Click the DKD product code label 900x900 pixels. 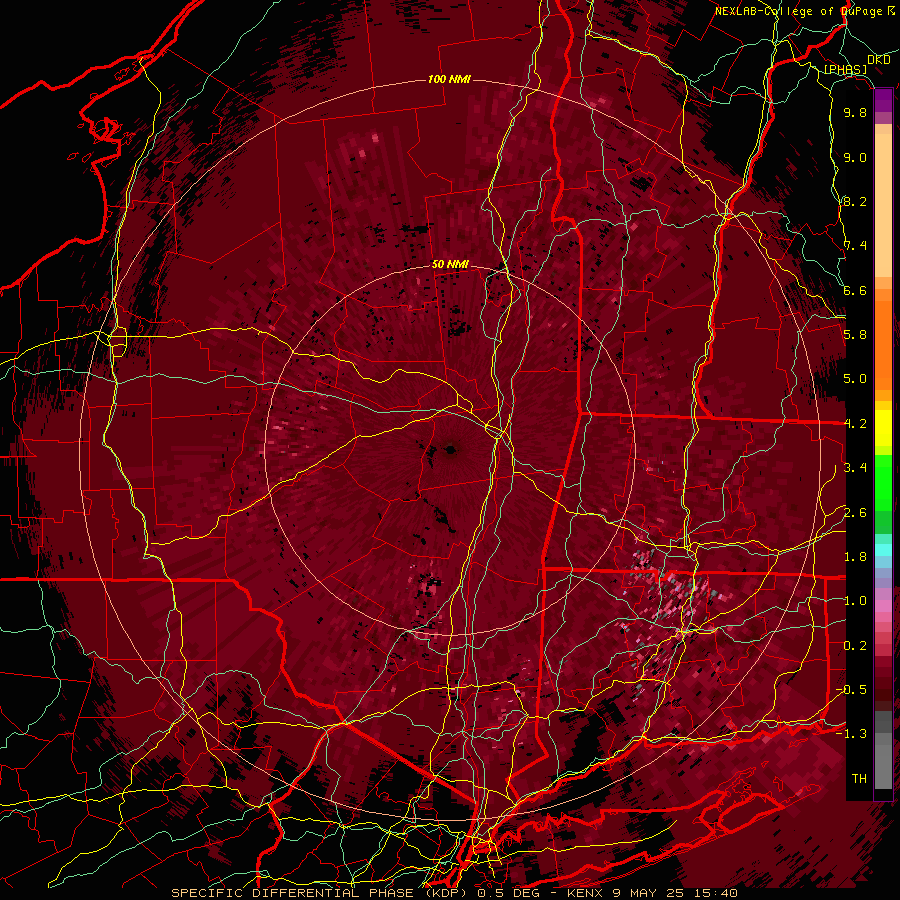click(879, 60)
